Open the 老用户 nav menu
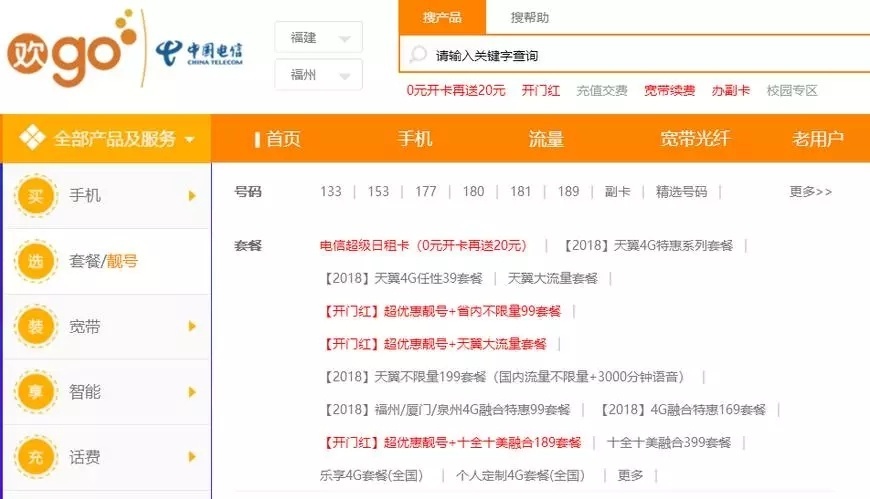 coord(818,139)
